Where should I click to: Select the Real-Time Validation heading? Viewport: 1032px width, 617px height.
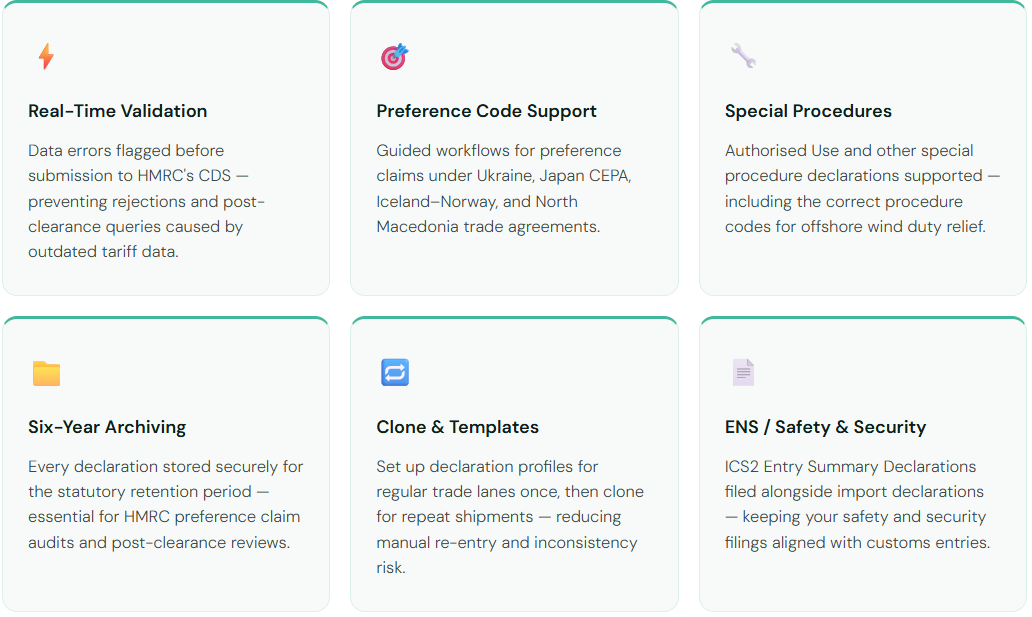(118, 111)
